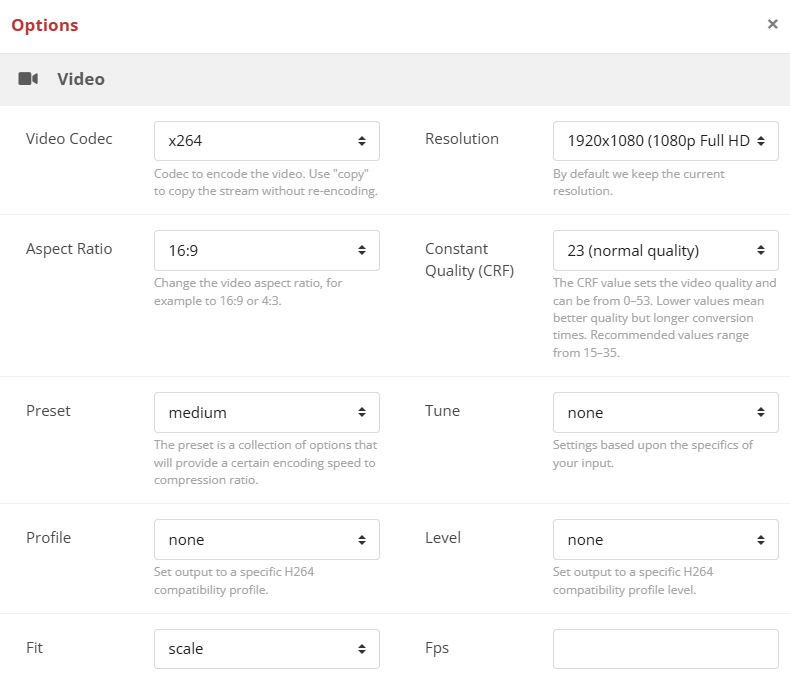Change the Constant Quality CRF selection
The image size is (790, 675).
point(665,250)
